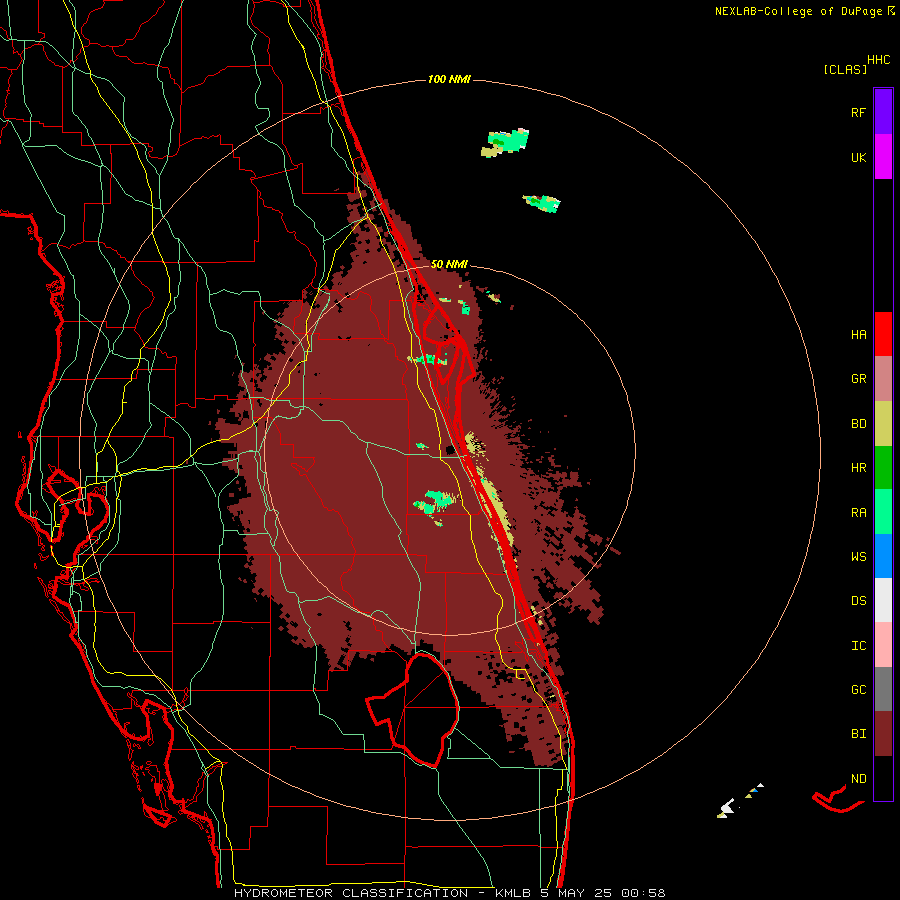Click the HA red legend swatch
Screen dimensions: 900x900
click(x=883, y=334)
